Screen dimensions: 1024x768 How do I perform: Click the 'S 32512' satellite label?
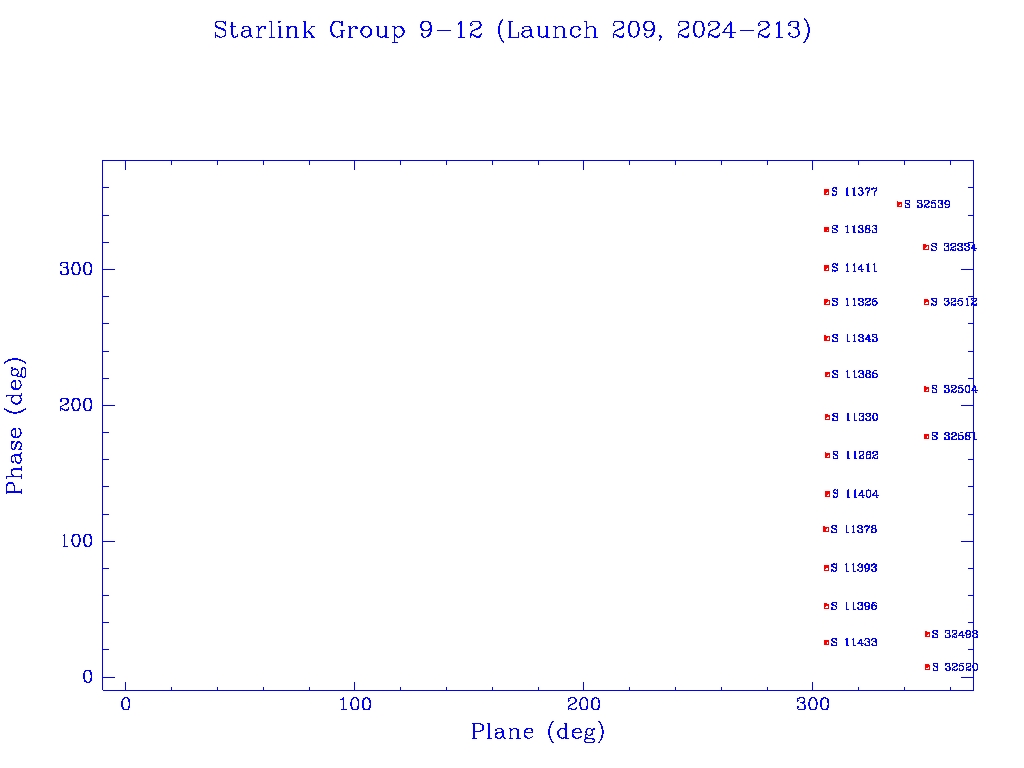click(x=954, y=302)
